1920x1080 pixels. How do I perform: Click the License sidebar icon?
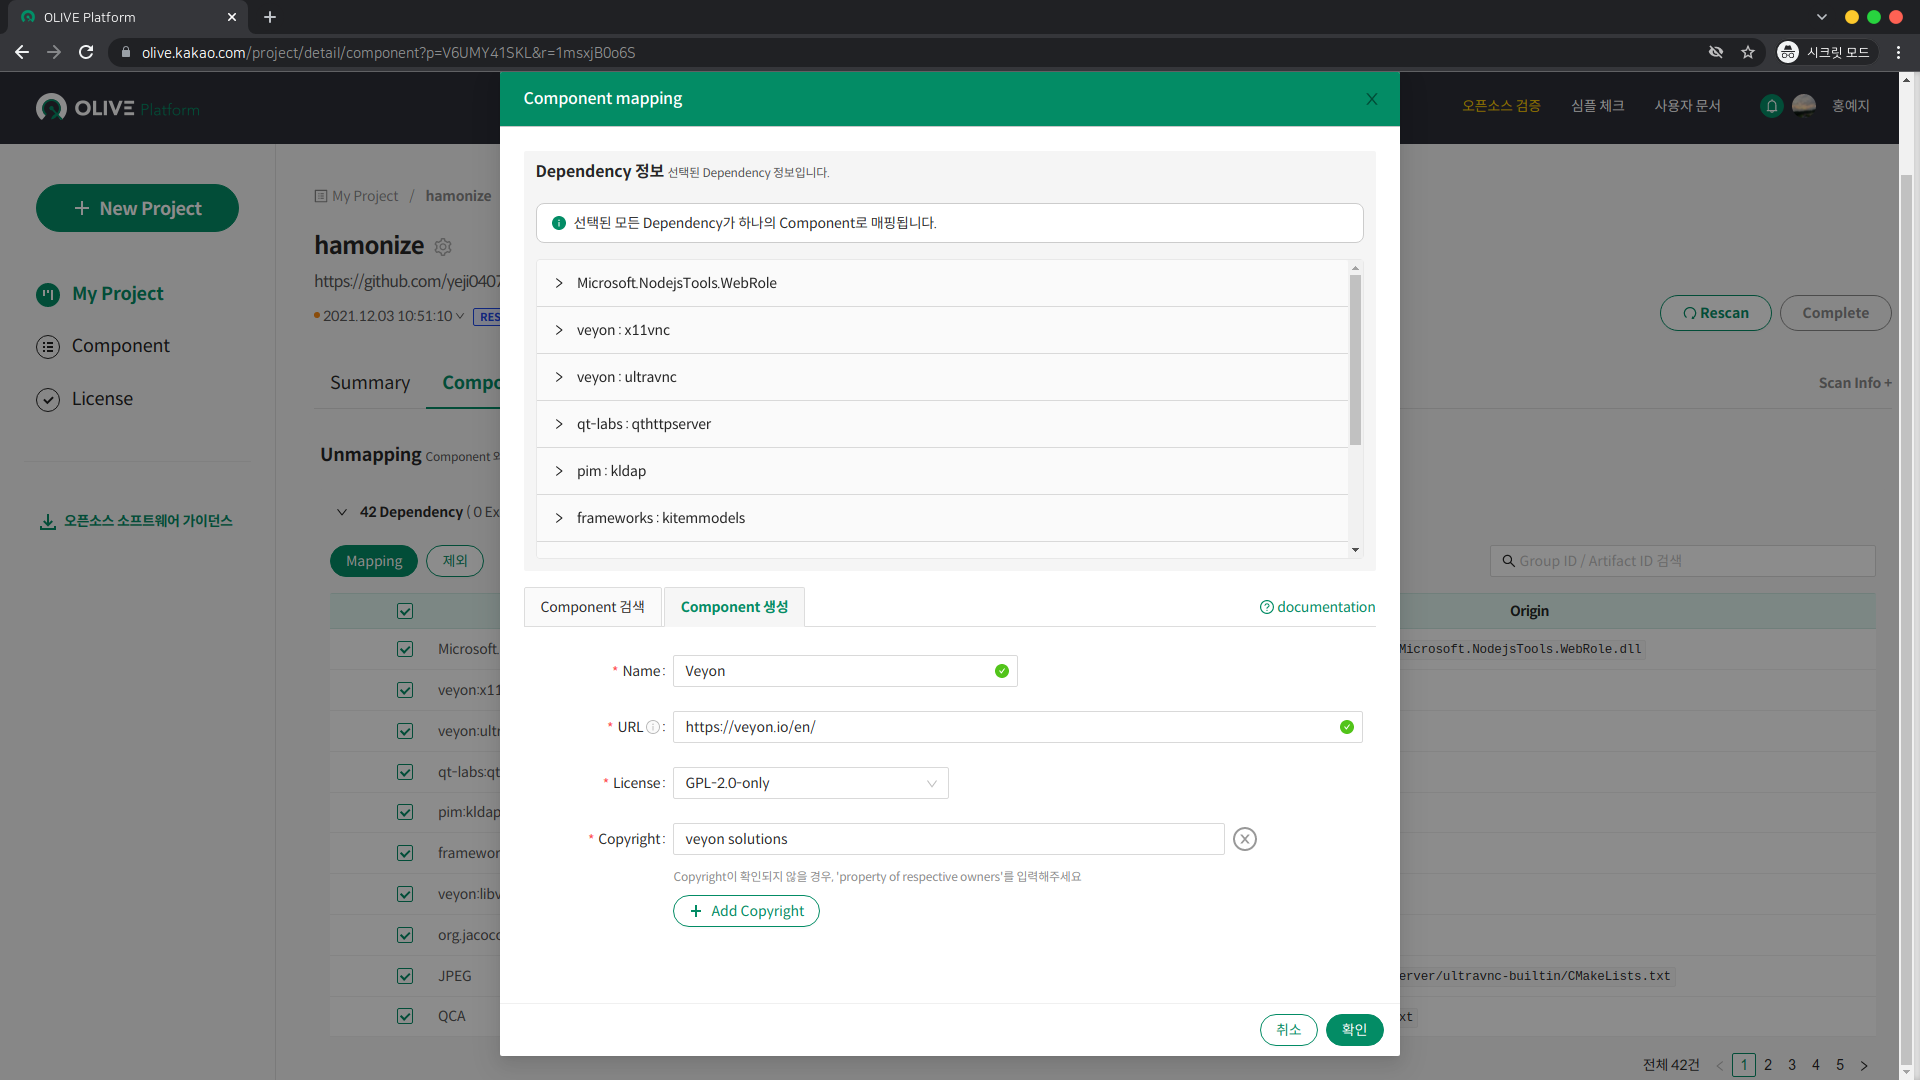click(48, 399)
